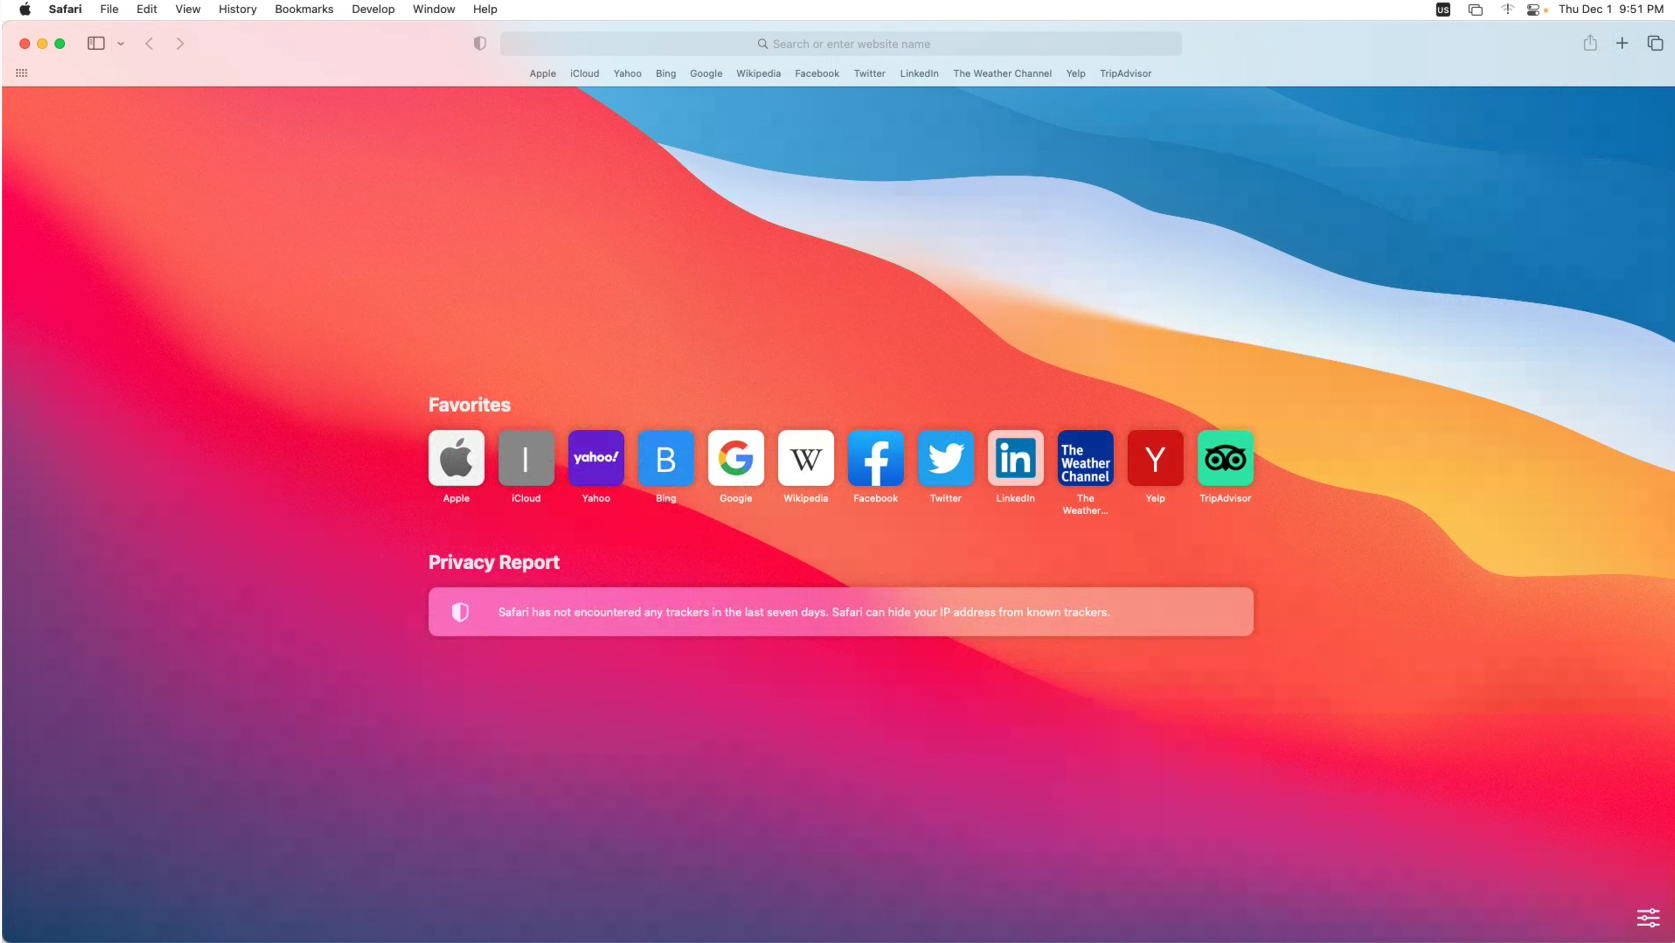Click the screen mirroring menu bar icon
The image size is (1675, 943).
[1475, 9]
